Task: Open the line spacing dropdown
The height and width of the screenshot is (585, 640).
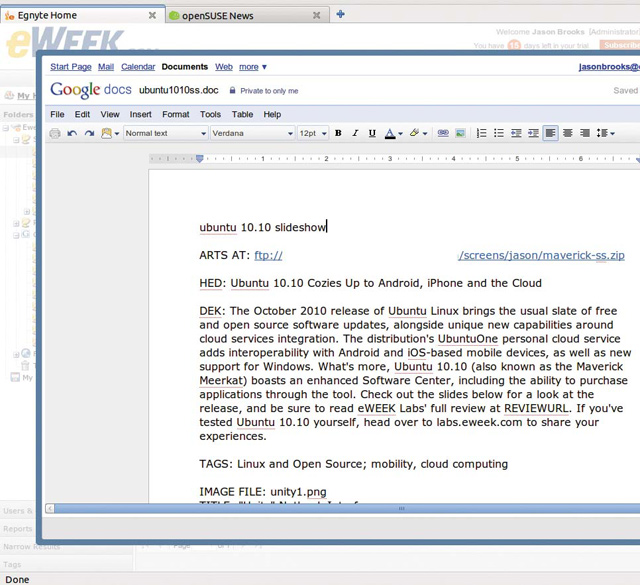Action: tap(606, 133)
